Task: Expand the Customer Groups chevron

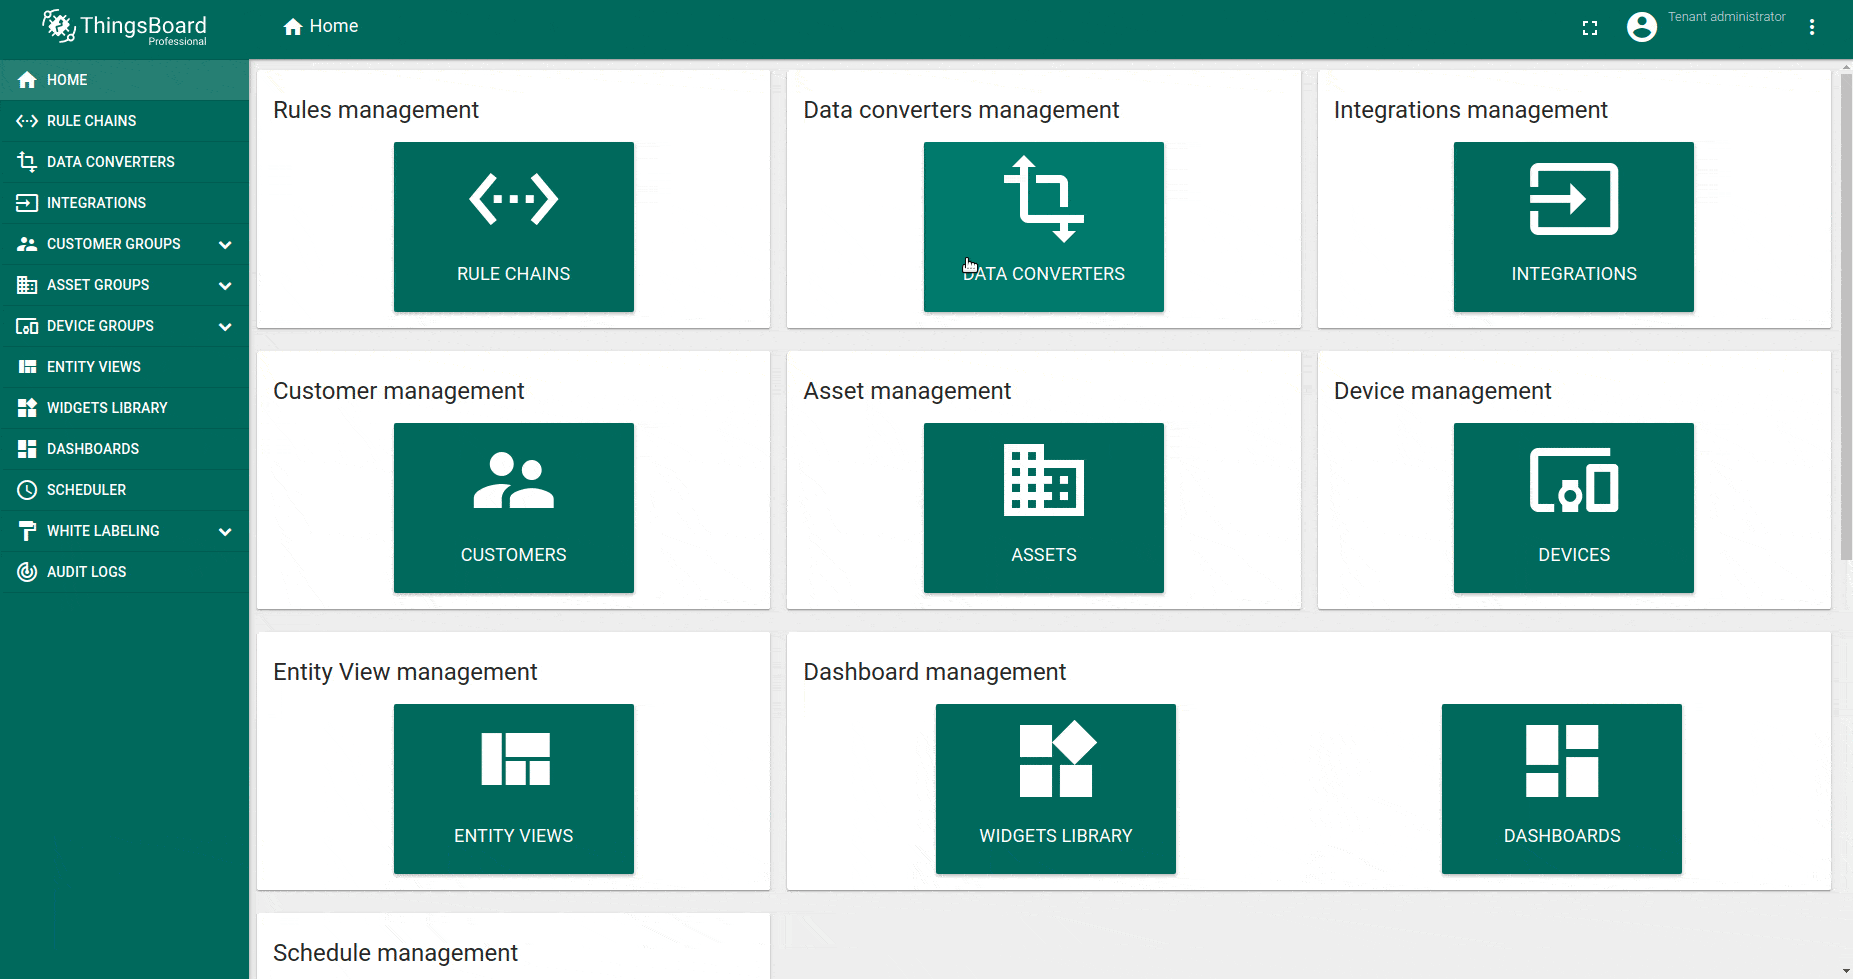Action: click(x=225, y=245)
